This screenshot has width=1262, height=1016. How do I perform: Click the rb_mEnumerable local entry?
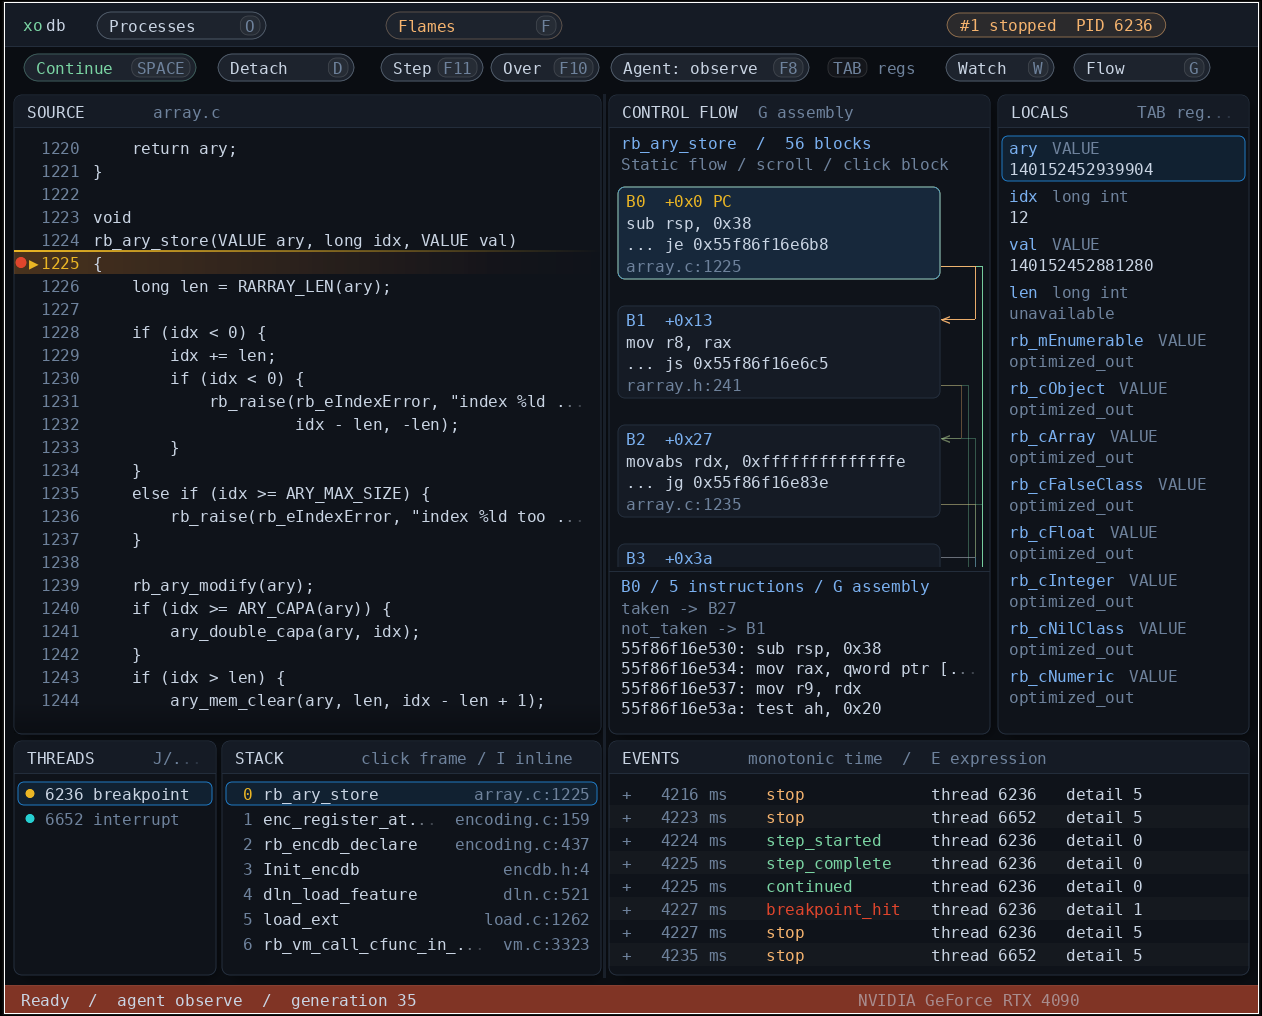click(1123, 351)
